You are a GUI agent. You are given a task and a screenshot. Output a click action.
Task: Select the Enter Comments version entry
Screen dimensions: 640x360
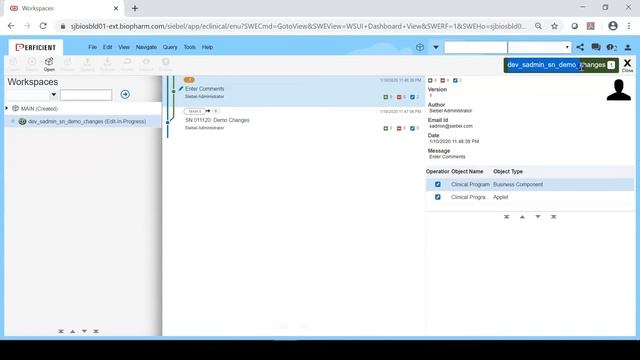tap(294, 91)
